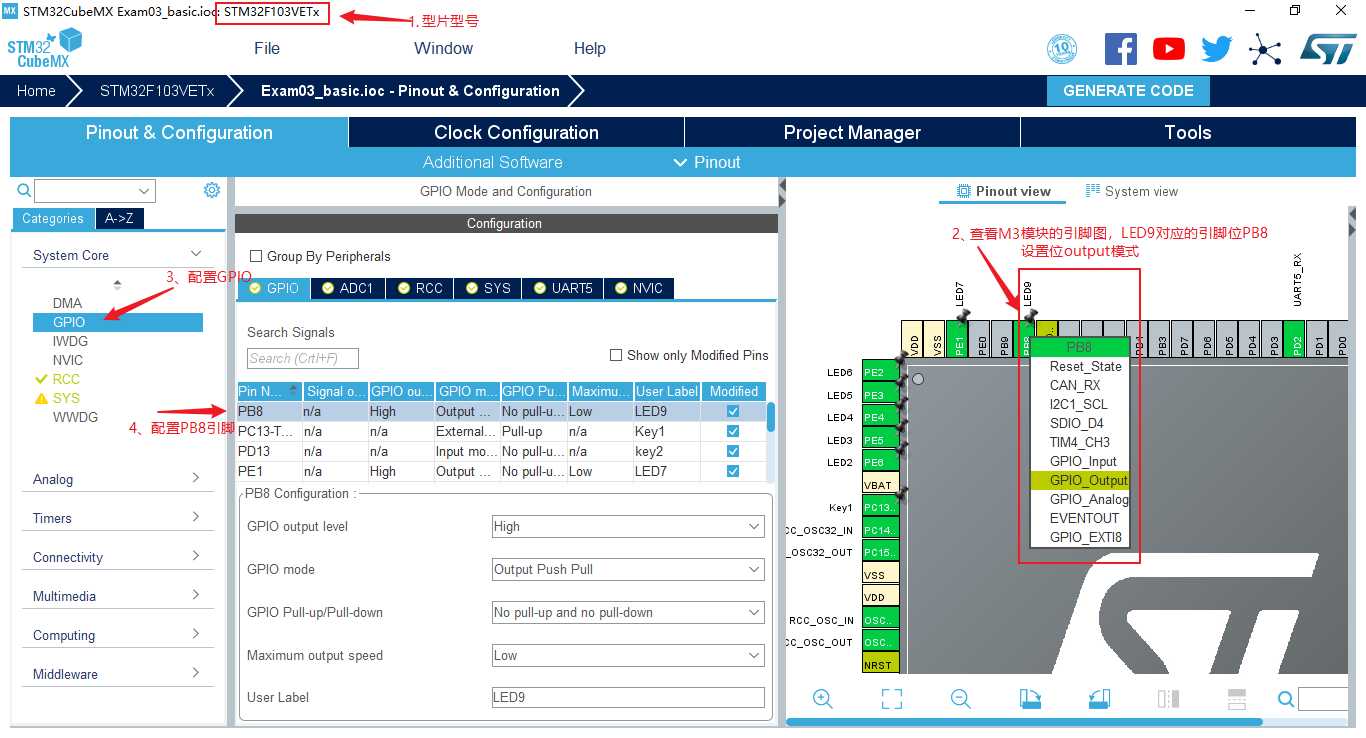Open Additional Software
Screen dimensions: 1366x738
pos(492,162)
